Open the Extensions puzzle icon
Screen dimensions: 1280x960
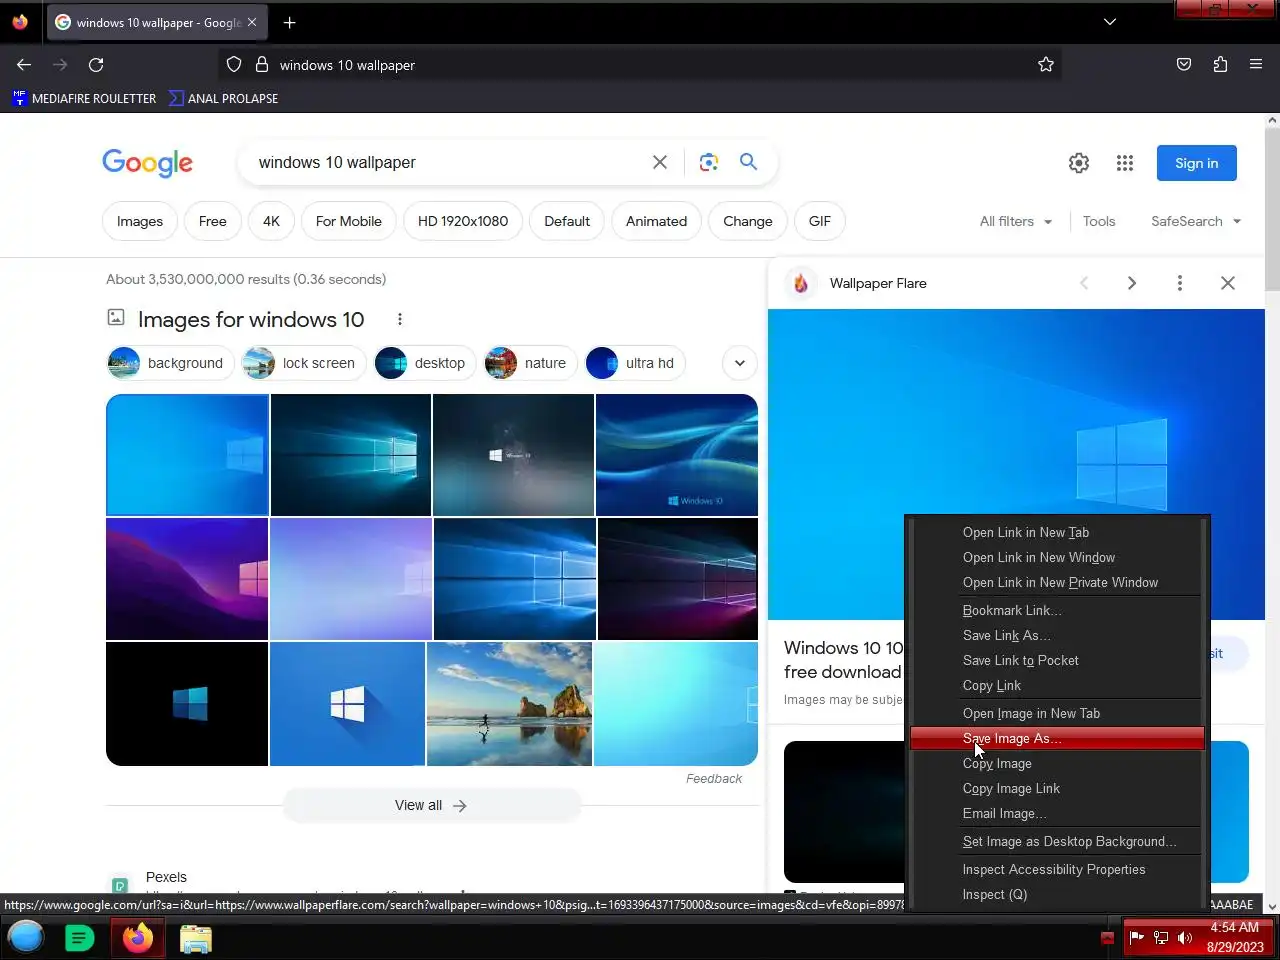[1220, 65]
